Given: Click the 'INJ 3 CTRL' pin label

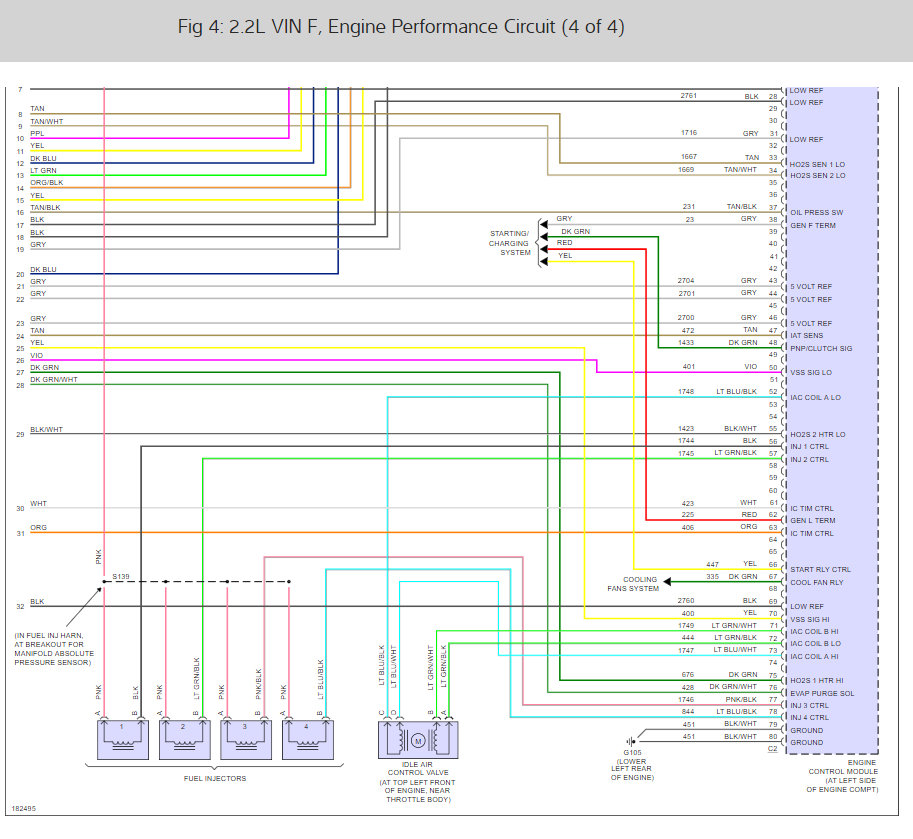Looking at the screenshot, I should pyautogui.click(x=809, y=705).
